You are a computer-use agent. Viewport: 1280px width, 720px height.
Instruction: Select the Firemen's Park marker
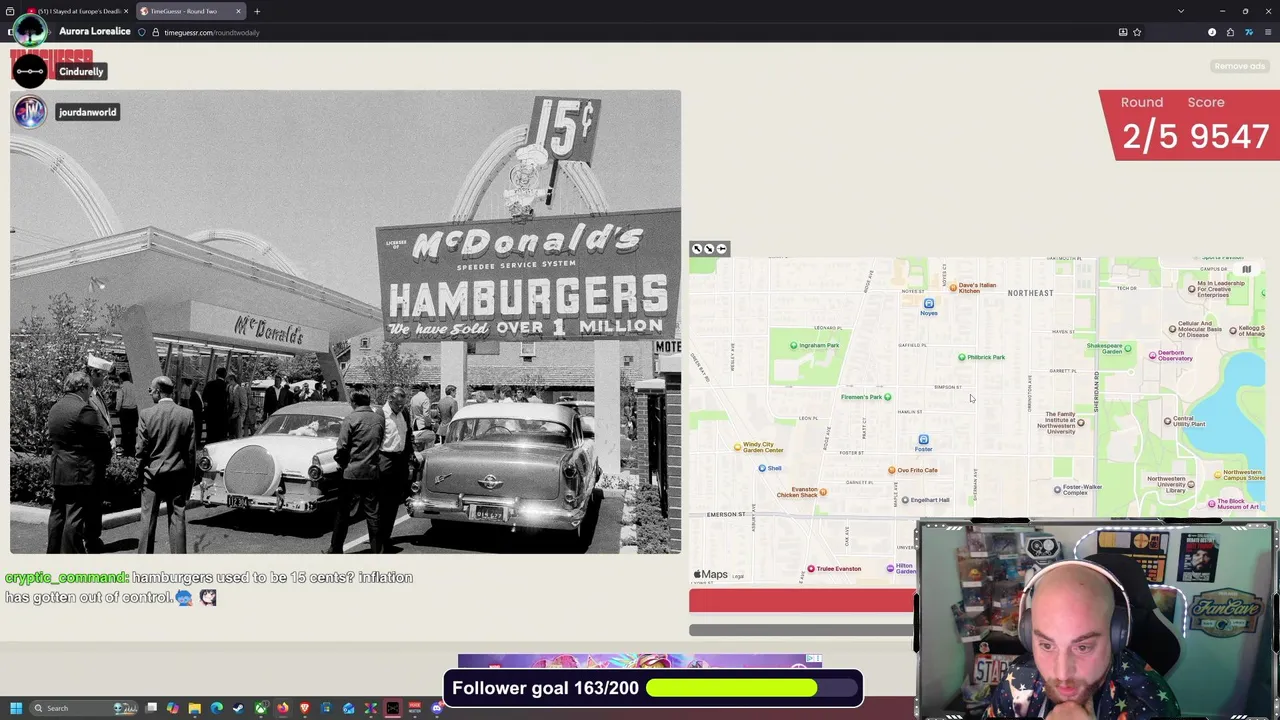click(x=887, y=397)
